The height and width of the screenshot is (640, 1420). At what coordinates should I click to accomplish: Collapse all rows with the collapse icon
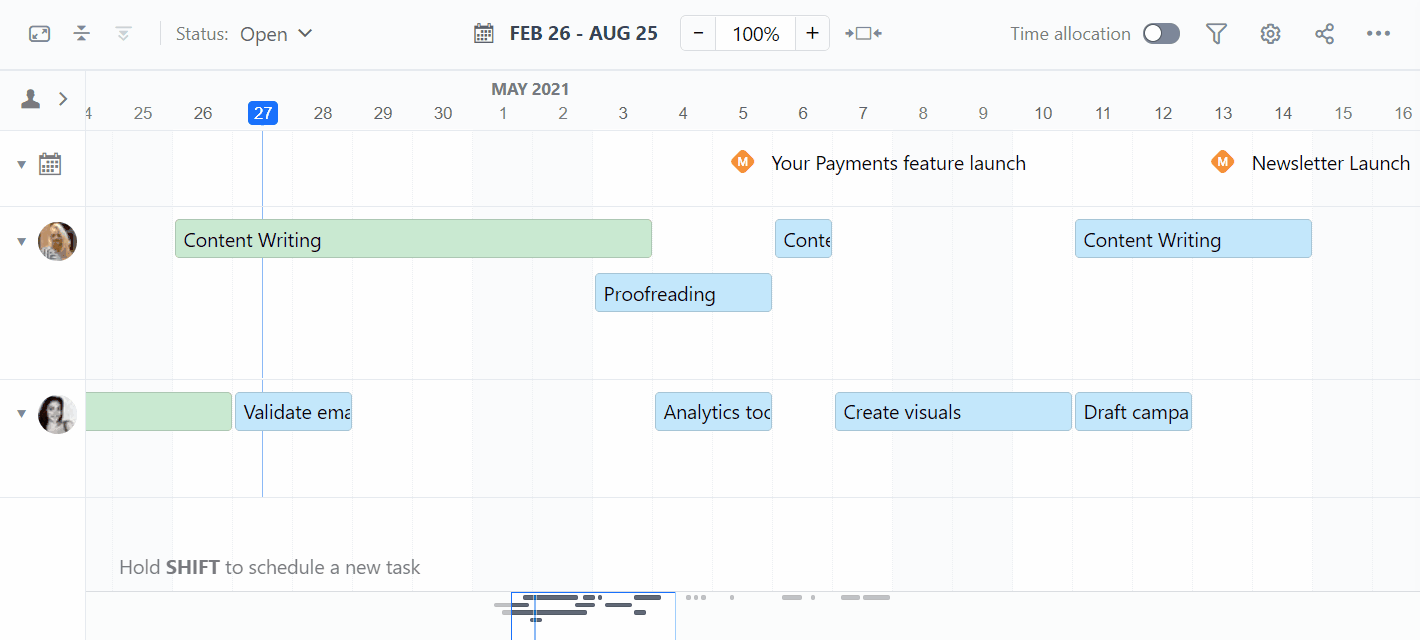(82, 34)
